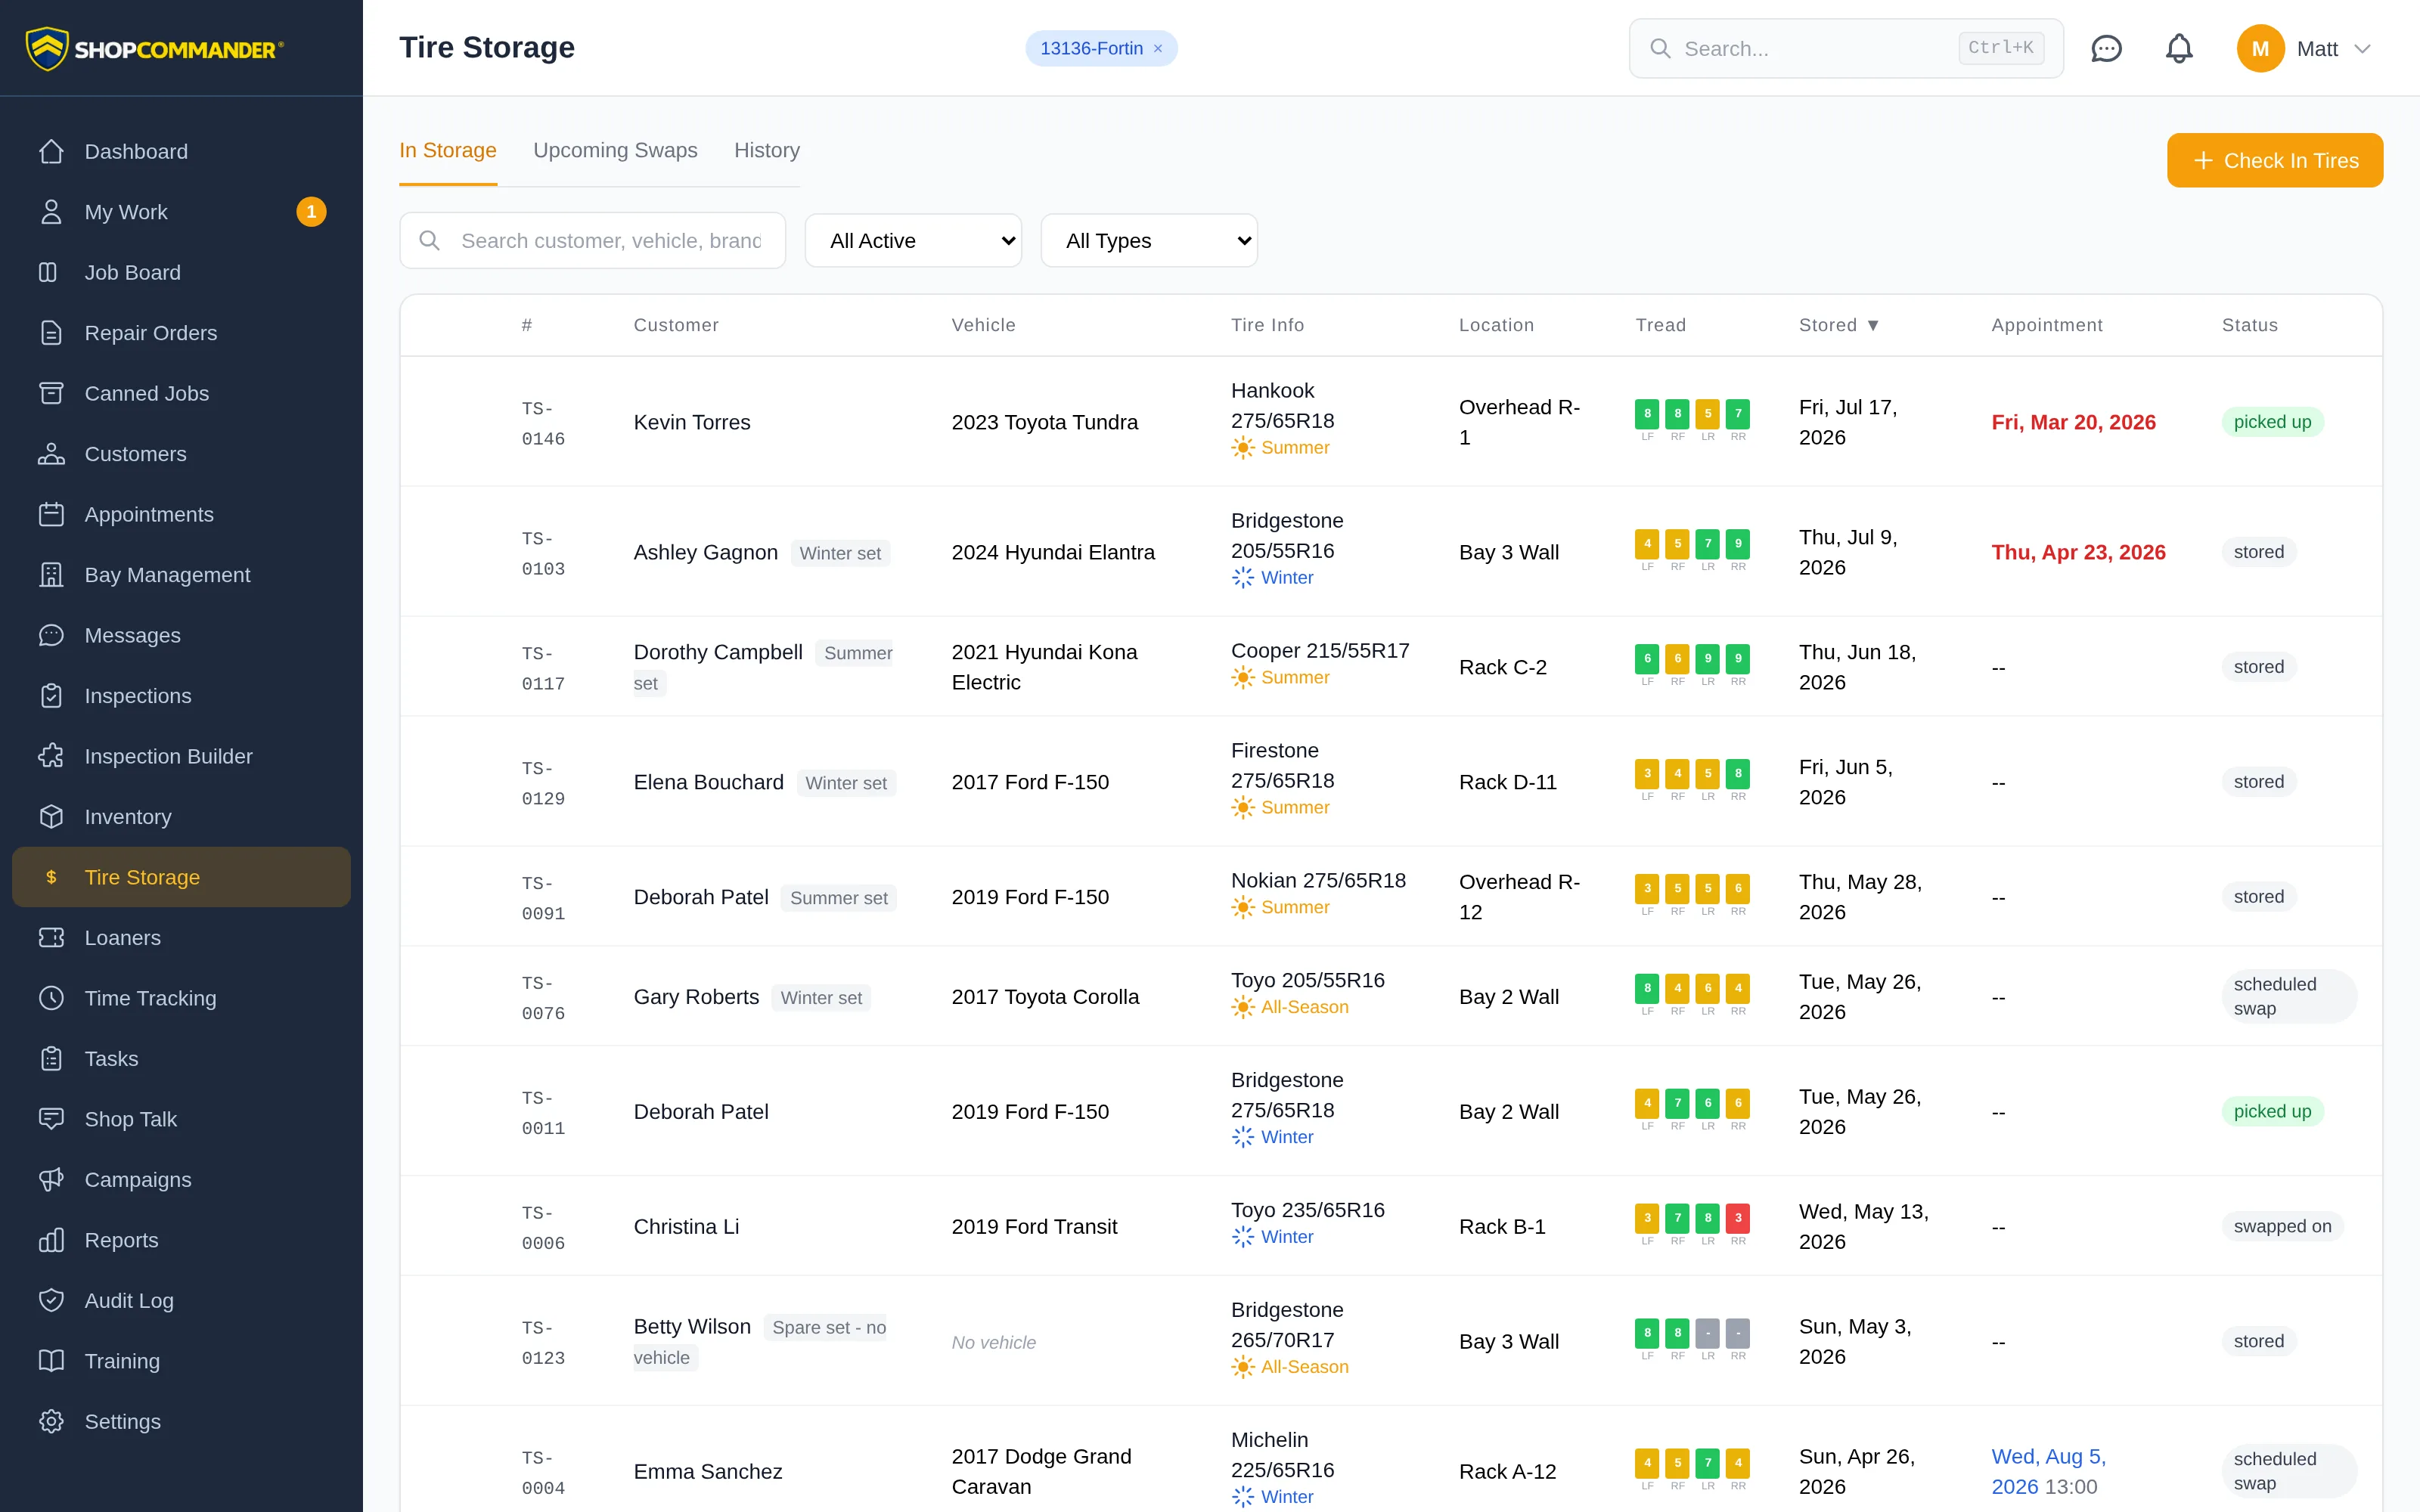Open the Fri, Mar 20, 2026 appointment

pyautogui.click(x=2073, y=422)
